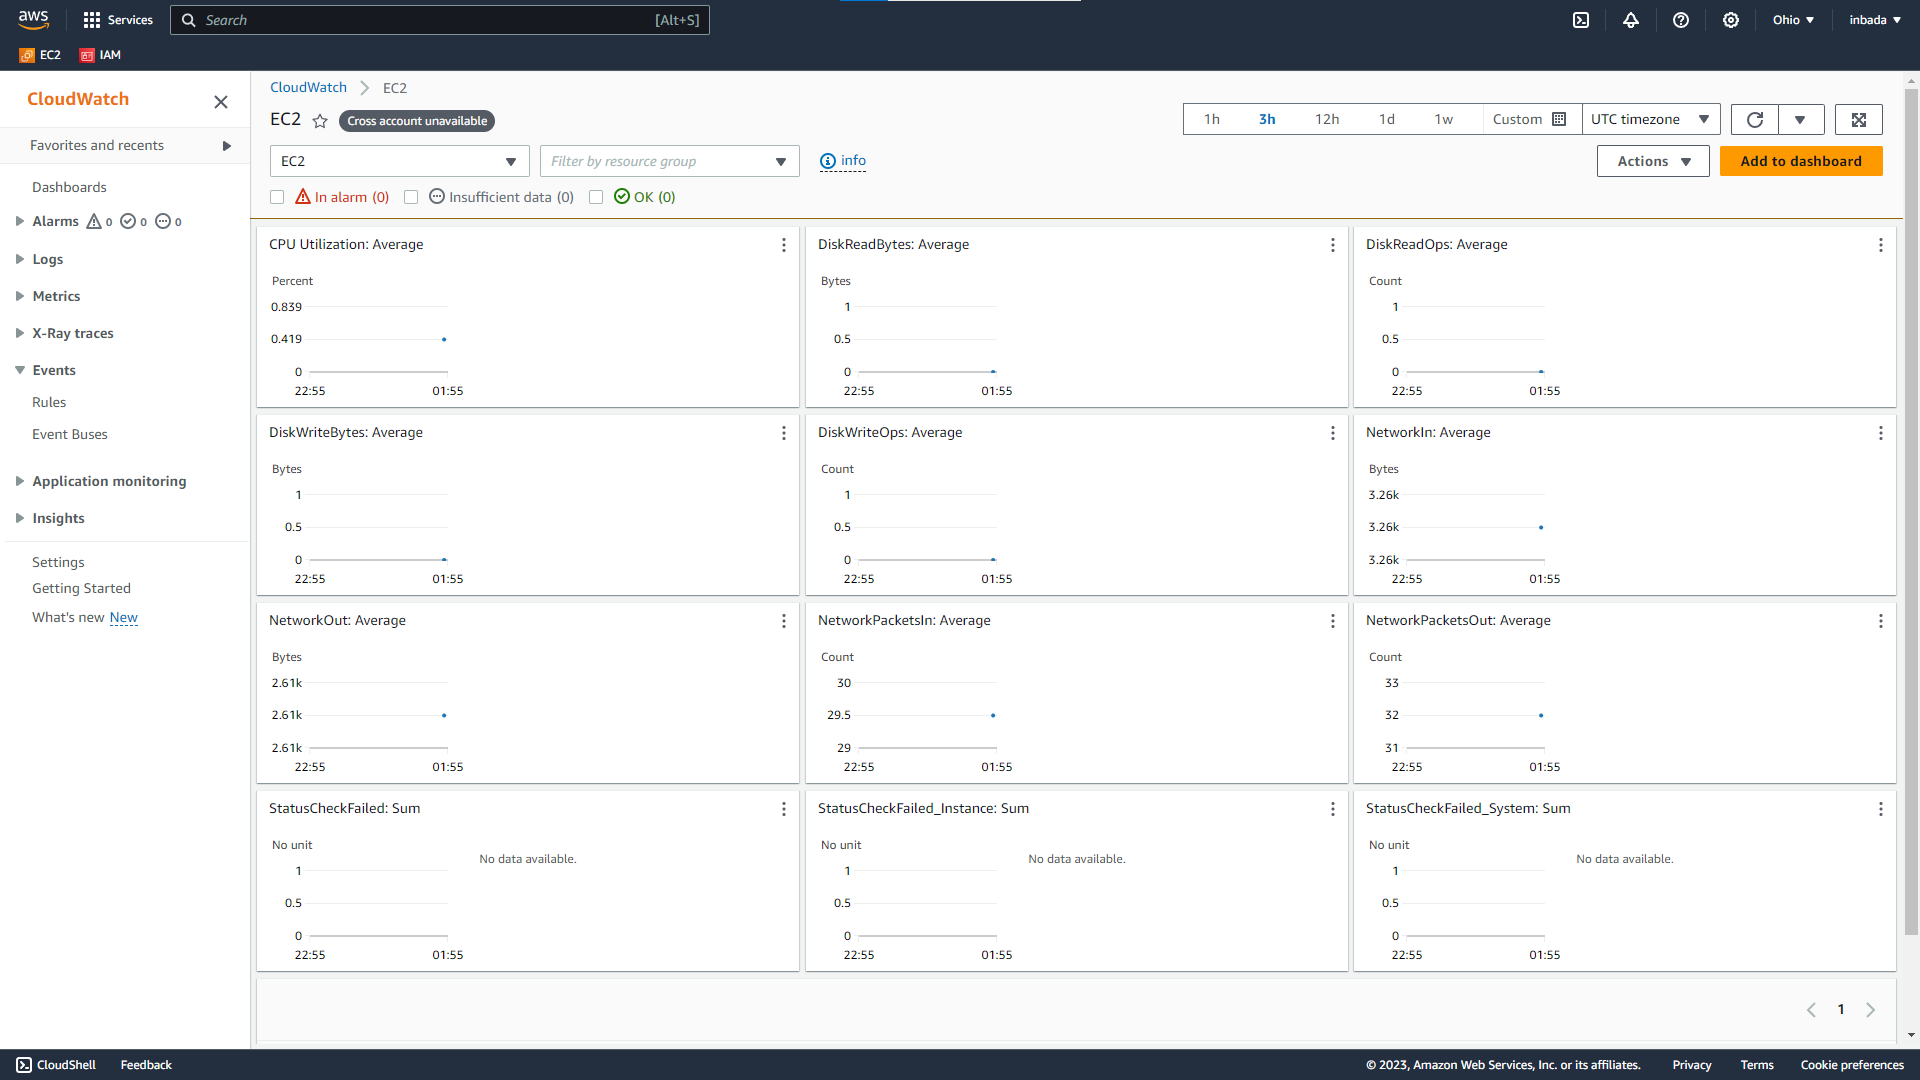Select the 12h time range tab

[1327, 120]
